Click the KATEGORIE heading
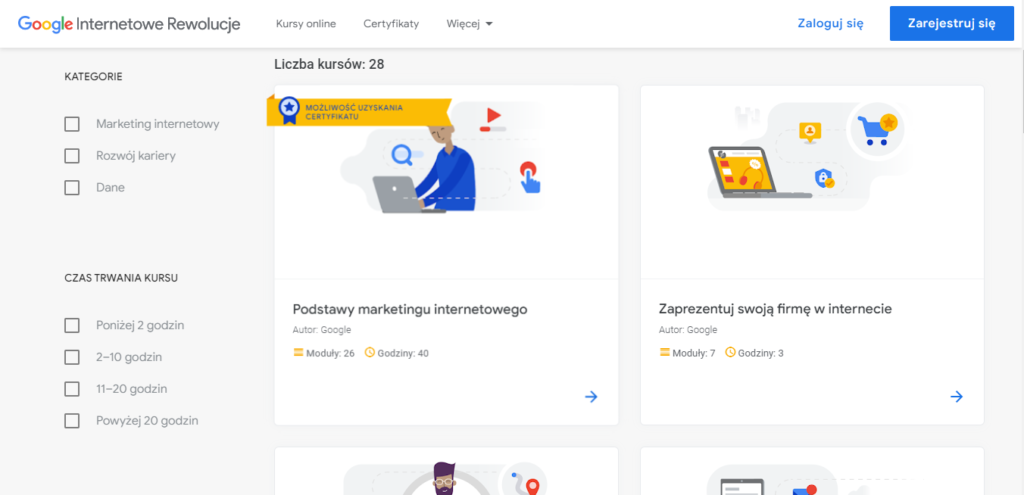The image size is (1024, 495). pos(93,76)
